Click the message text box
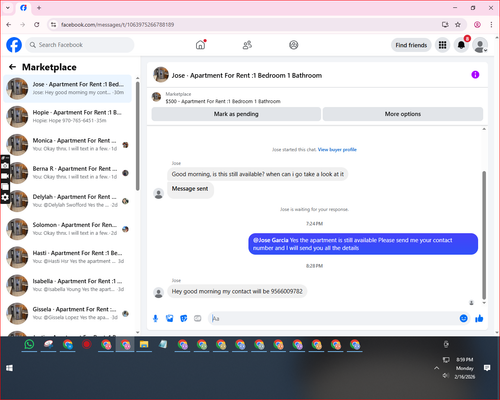This screenshot has height=400, width=500. tap(333, 319)
